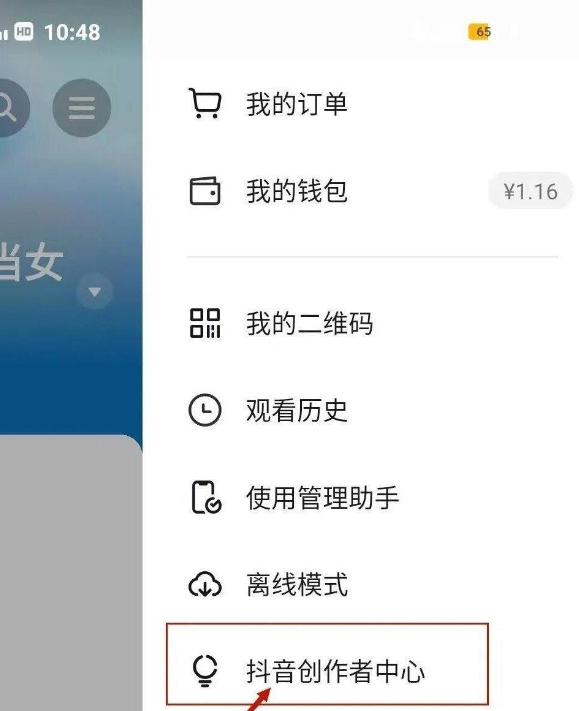Tap the gray panel behind the drawer

click(x=70, y=571)
